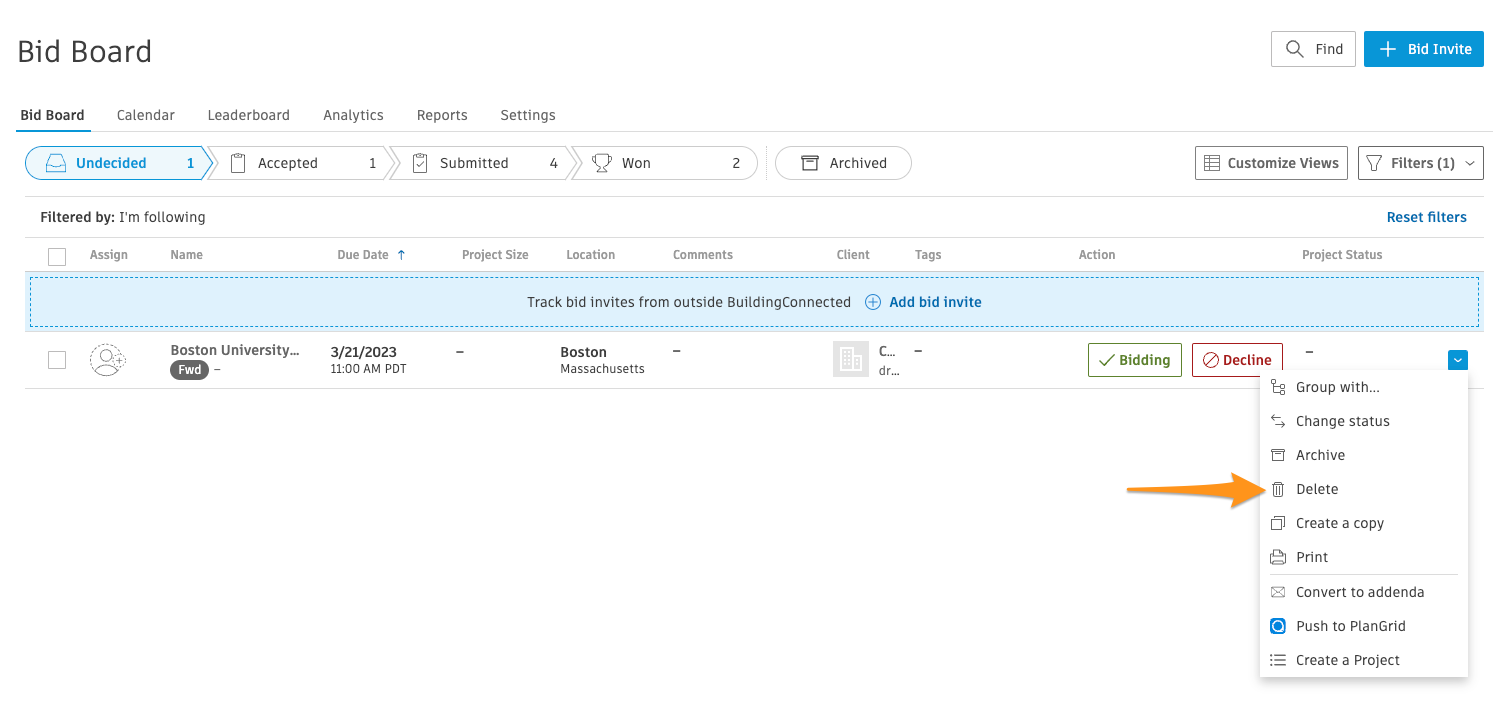1507x711 pixels.
Task: Go to the Analytics tab
Action: pyautogui.click(x=353, y=115)
